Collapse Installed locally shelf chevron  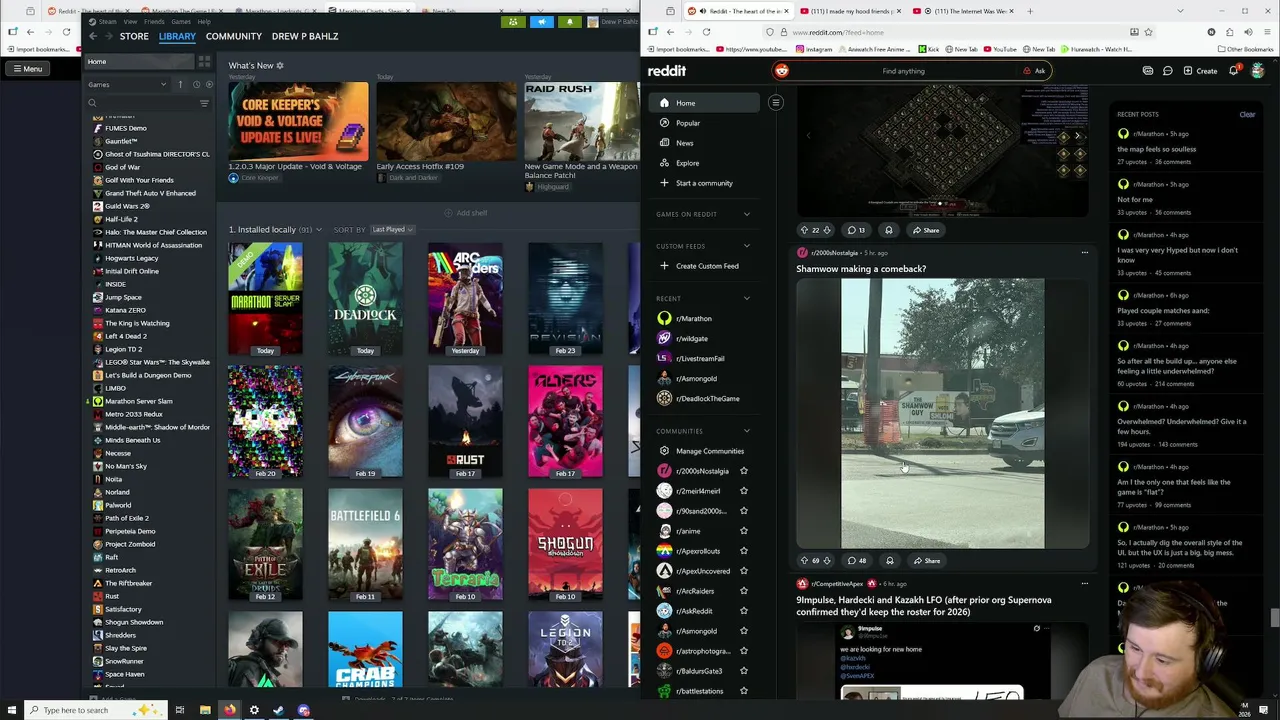click(319, 230)
